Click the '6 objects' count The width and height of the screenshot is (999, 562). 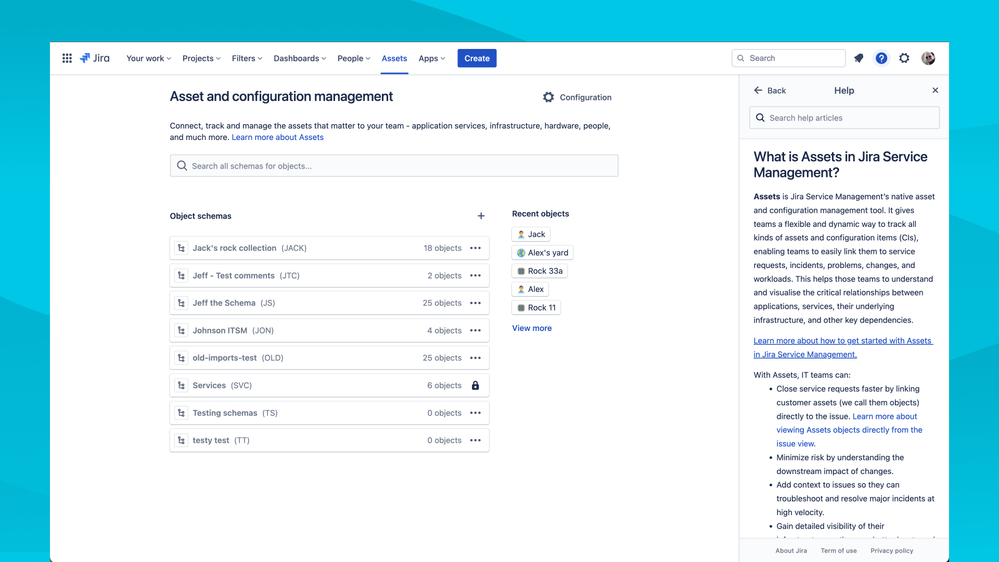point(444,385)
